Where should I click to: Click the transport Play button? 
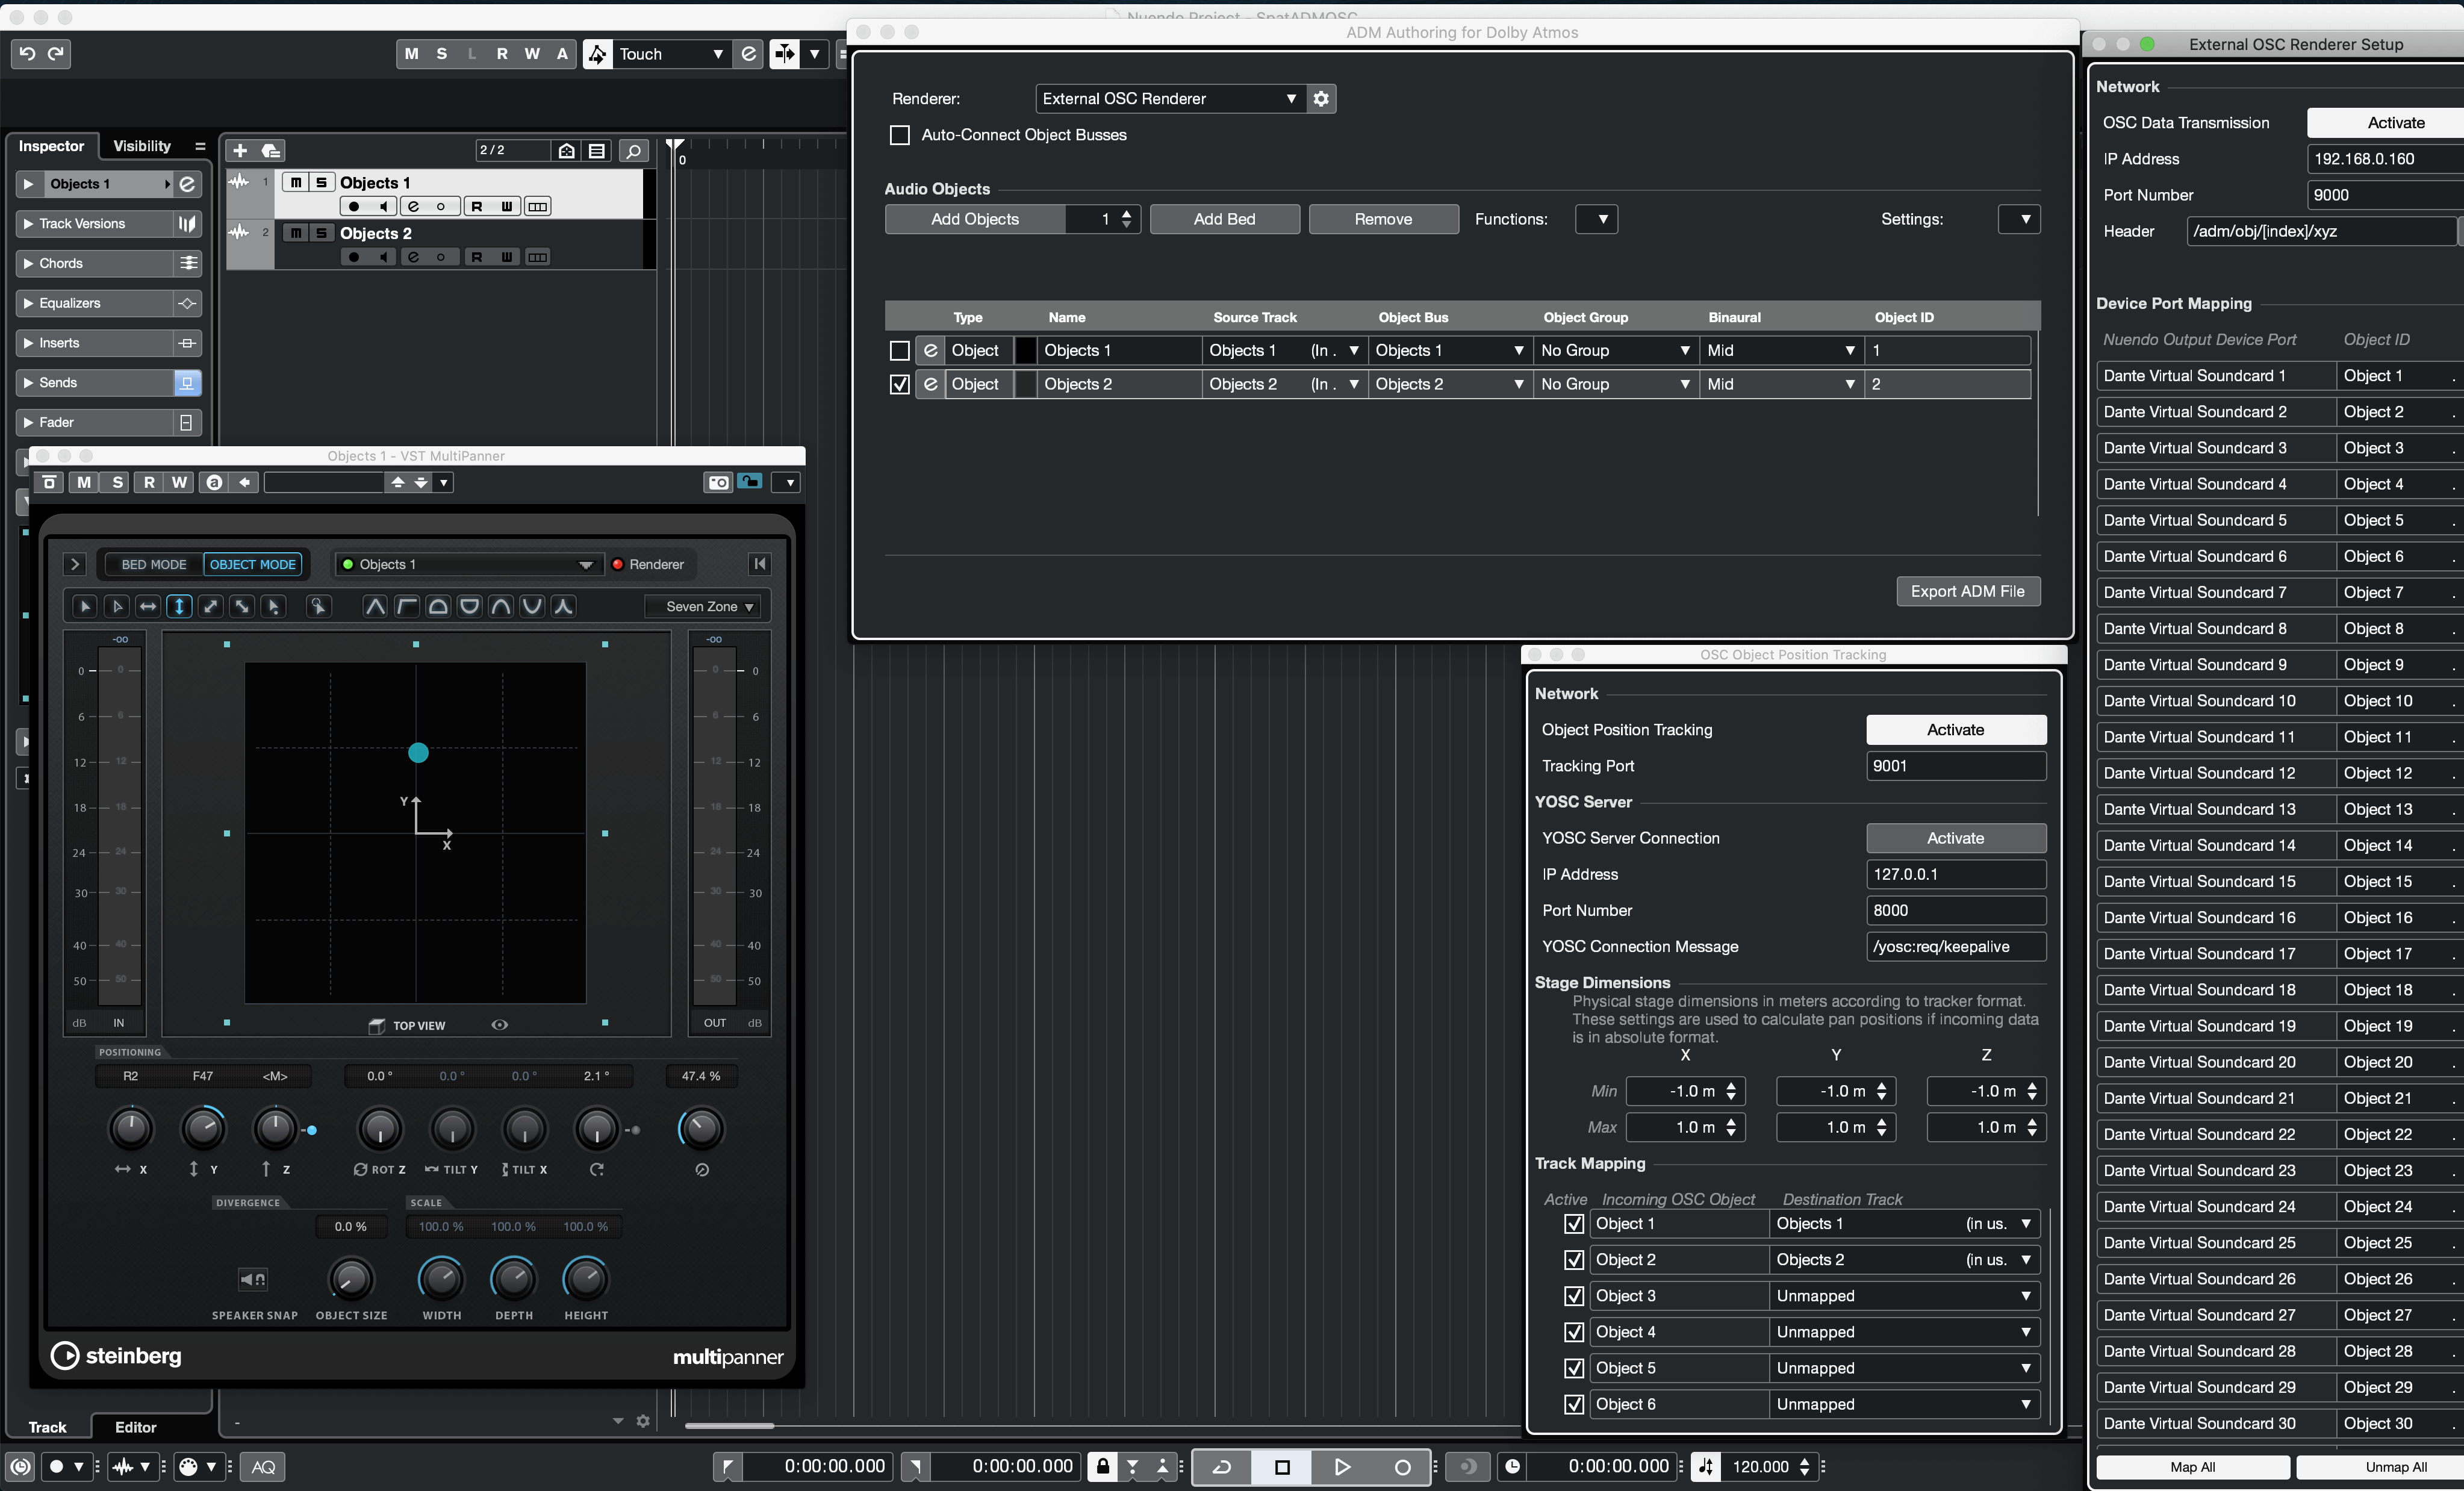[1342, 1466]
